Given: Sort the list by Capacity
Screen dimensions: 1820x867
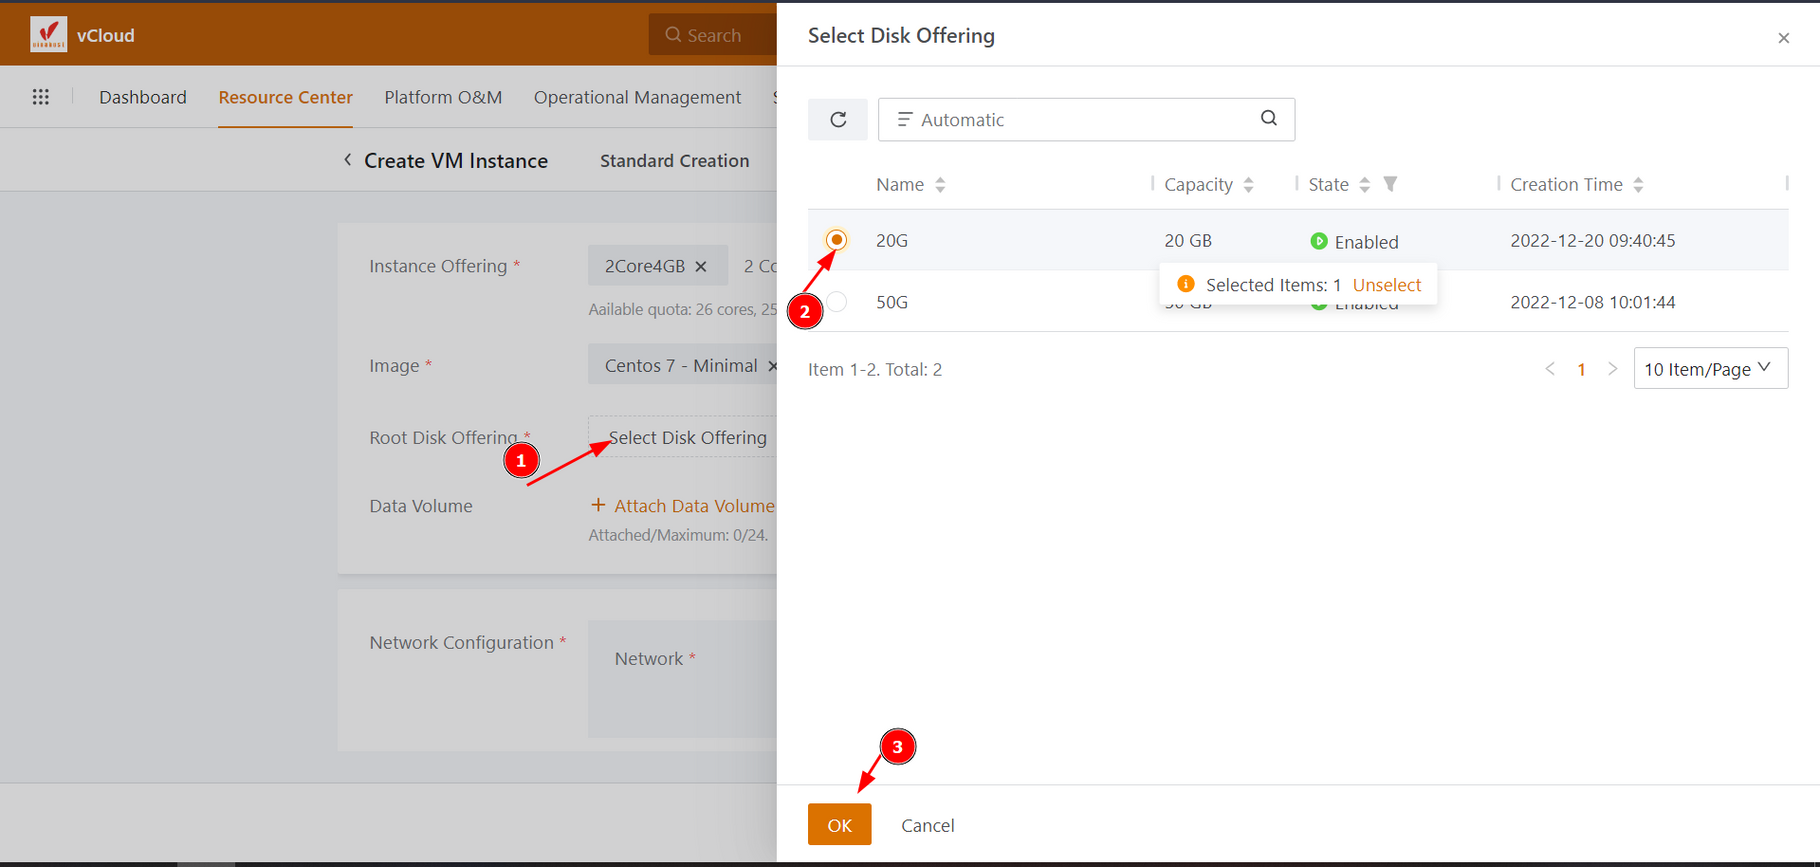Looking at the screenshot, I should click(1248, 185).
